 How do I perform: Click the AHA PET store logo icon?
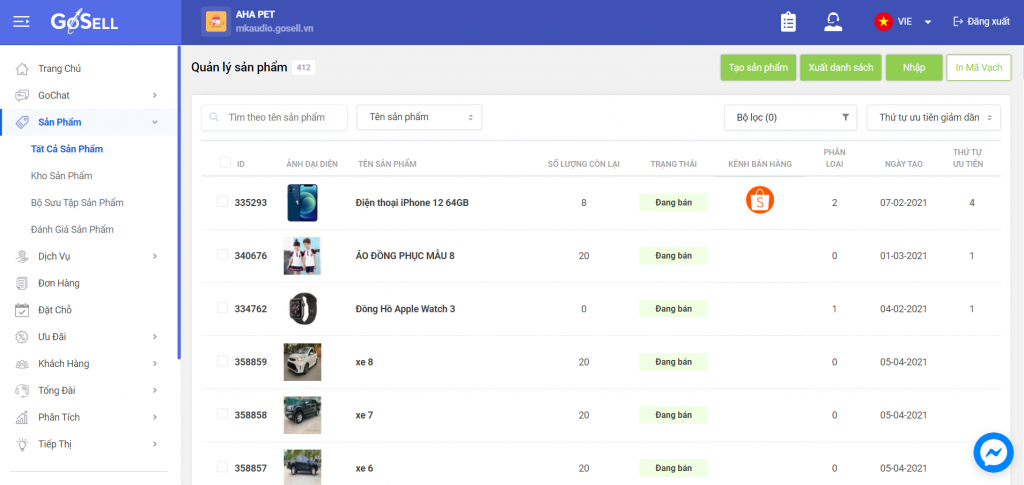216,22
